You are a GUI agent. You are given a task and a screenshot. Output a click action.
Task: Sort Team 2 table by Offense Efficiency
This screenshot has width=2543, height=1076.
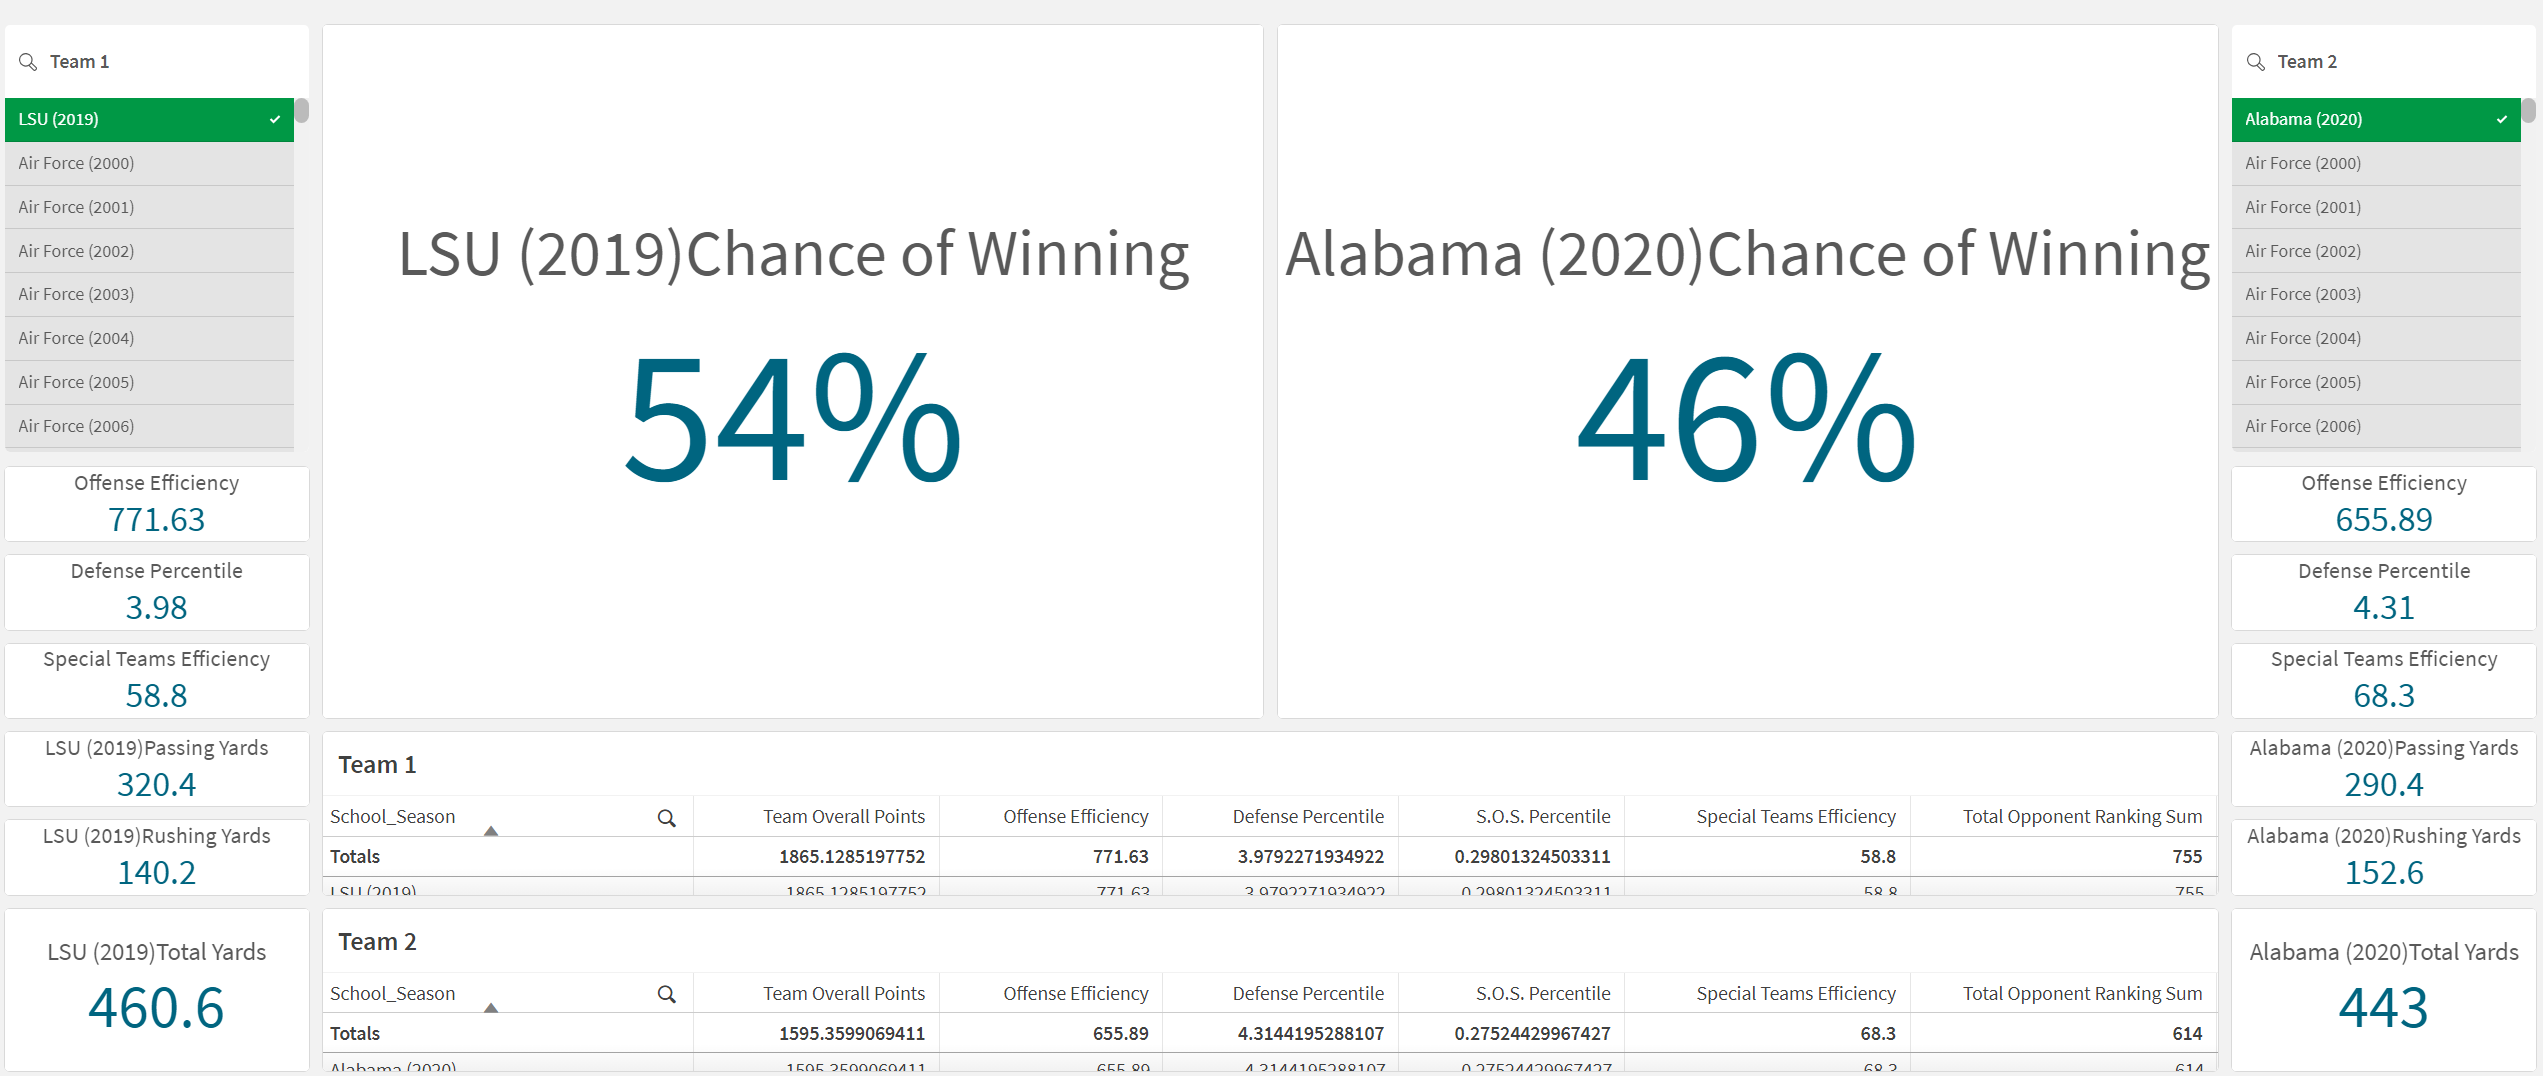click(x=1075, y=994)
